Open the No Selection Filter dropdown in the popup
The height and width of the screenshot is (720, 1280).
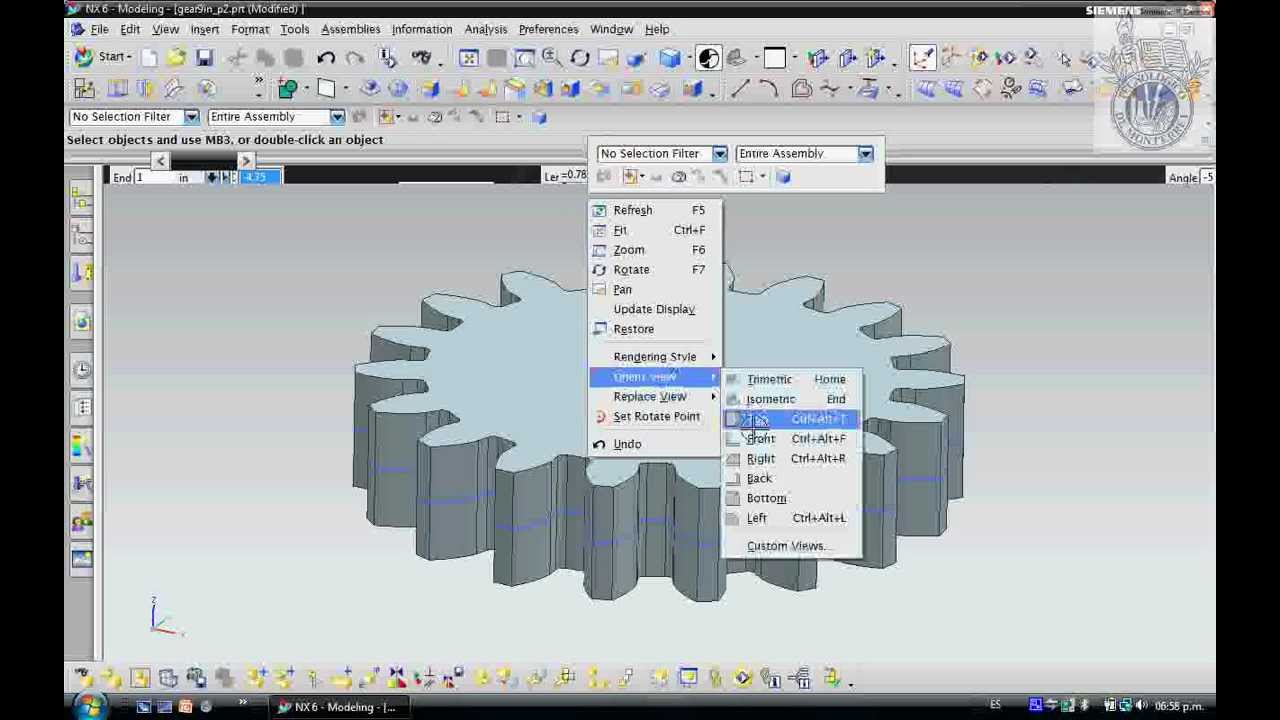(719, 154)
